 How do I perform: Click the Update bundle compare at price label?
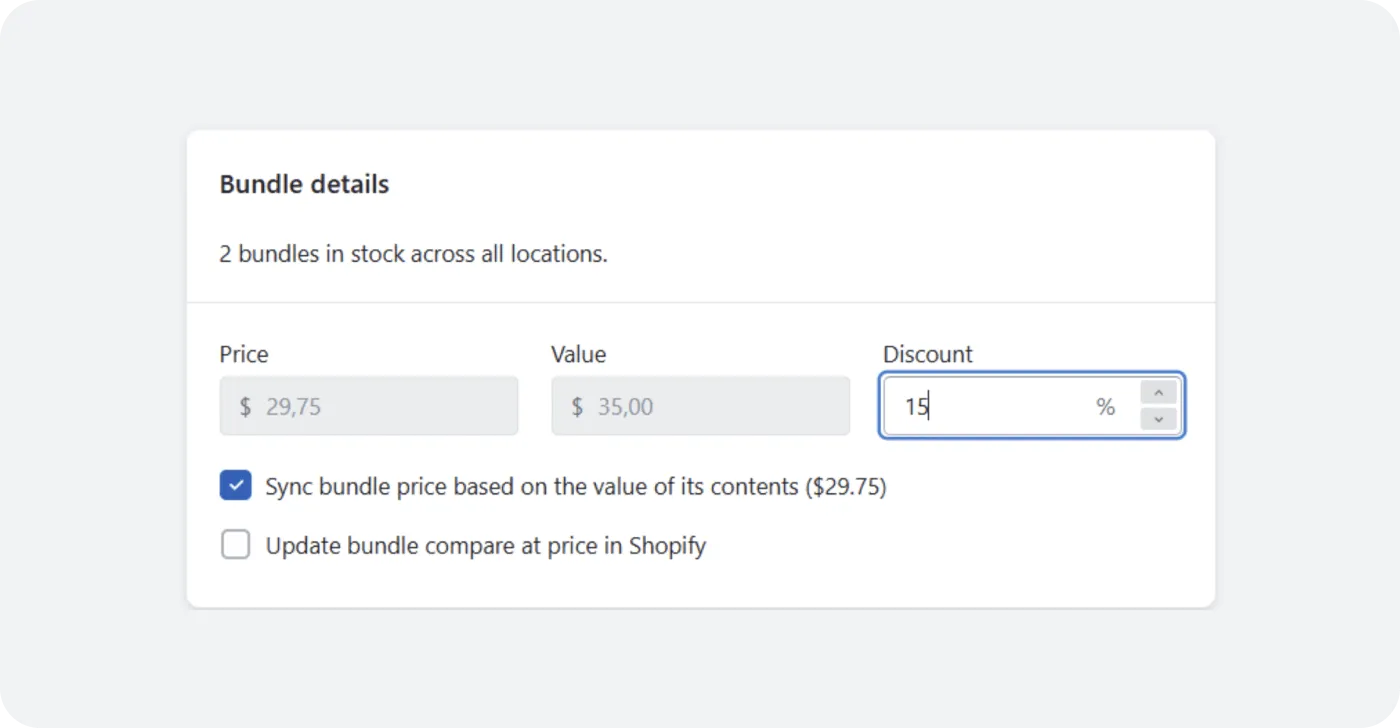(485, 545)
